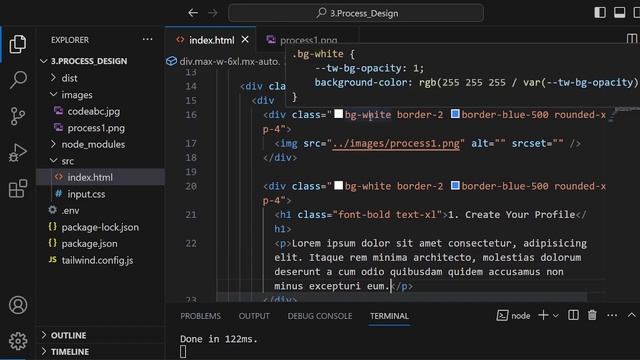Click line number 17 in the gutter

(x=191, y=143)
